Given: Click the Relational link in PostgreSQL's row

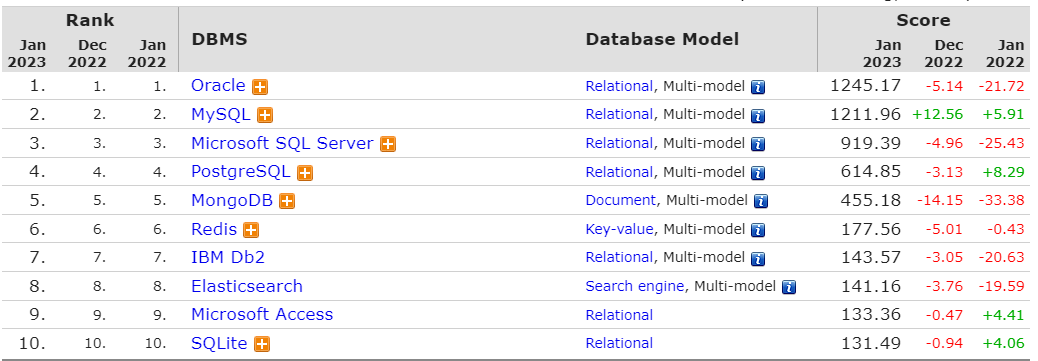Looking at the screenshot, I should point(619,172).
